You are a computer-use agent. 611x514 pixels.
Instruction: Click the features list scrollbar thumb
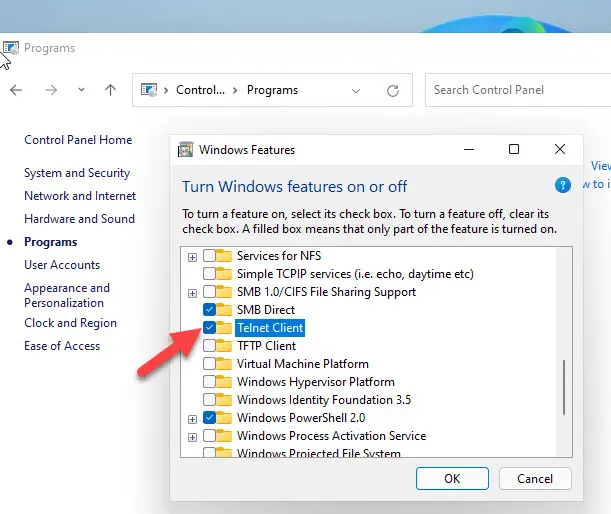[x=564, y=387]
